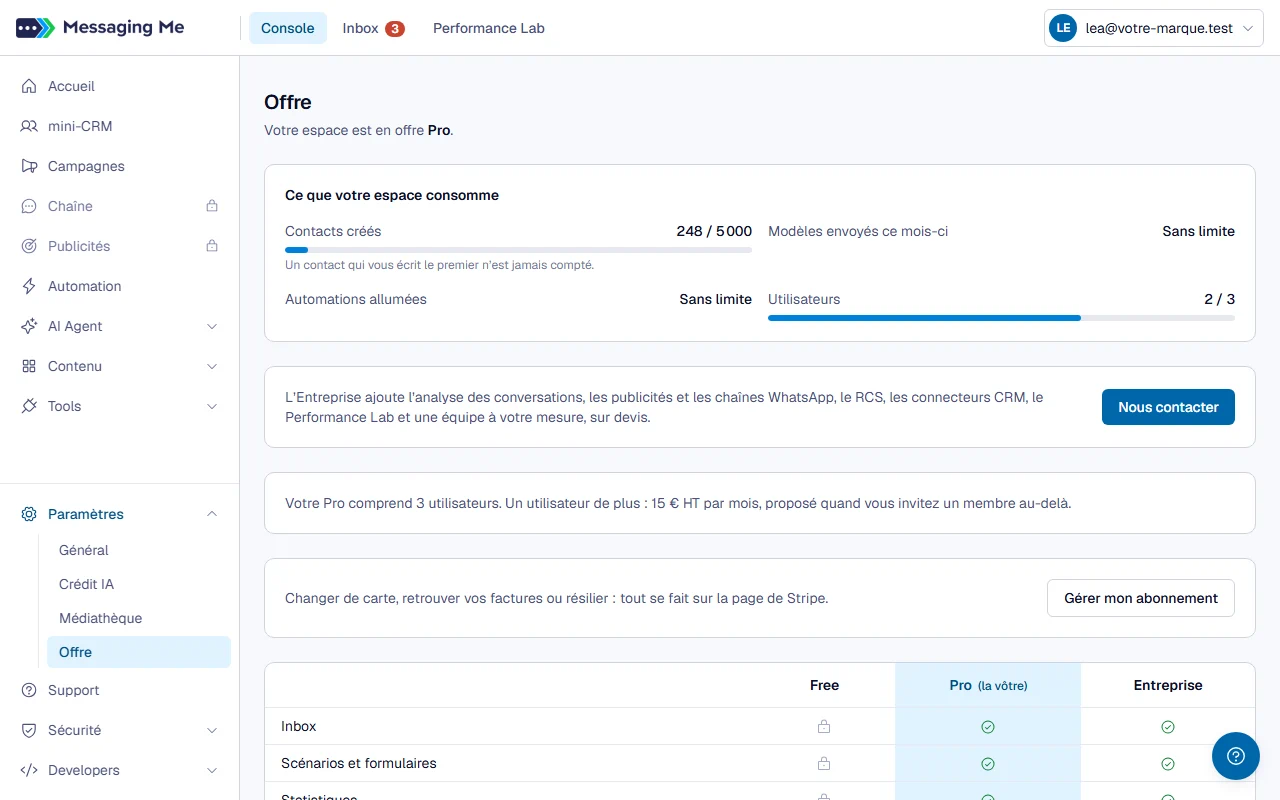
Task: Click the Campagnes megaphone icon
Action: pos(29,166)
